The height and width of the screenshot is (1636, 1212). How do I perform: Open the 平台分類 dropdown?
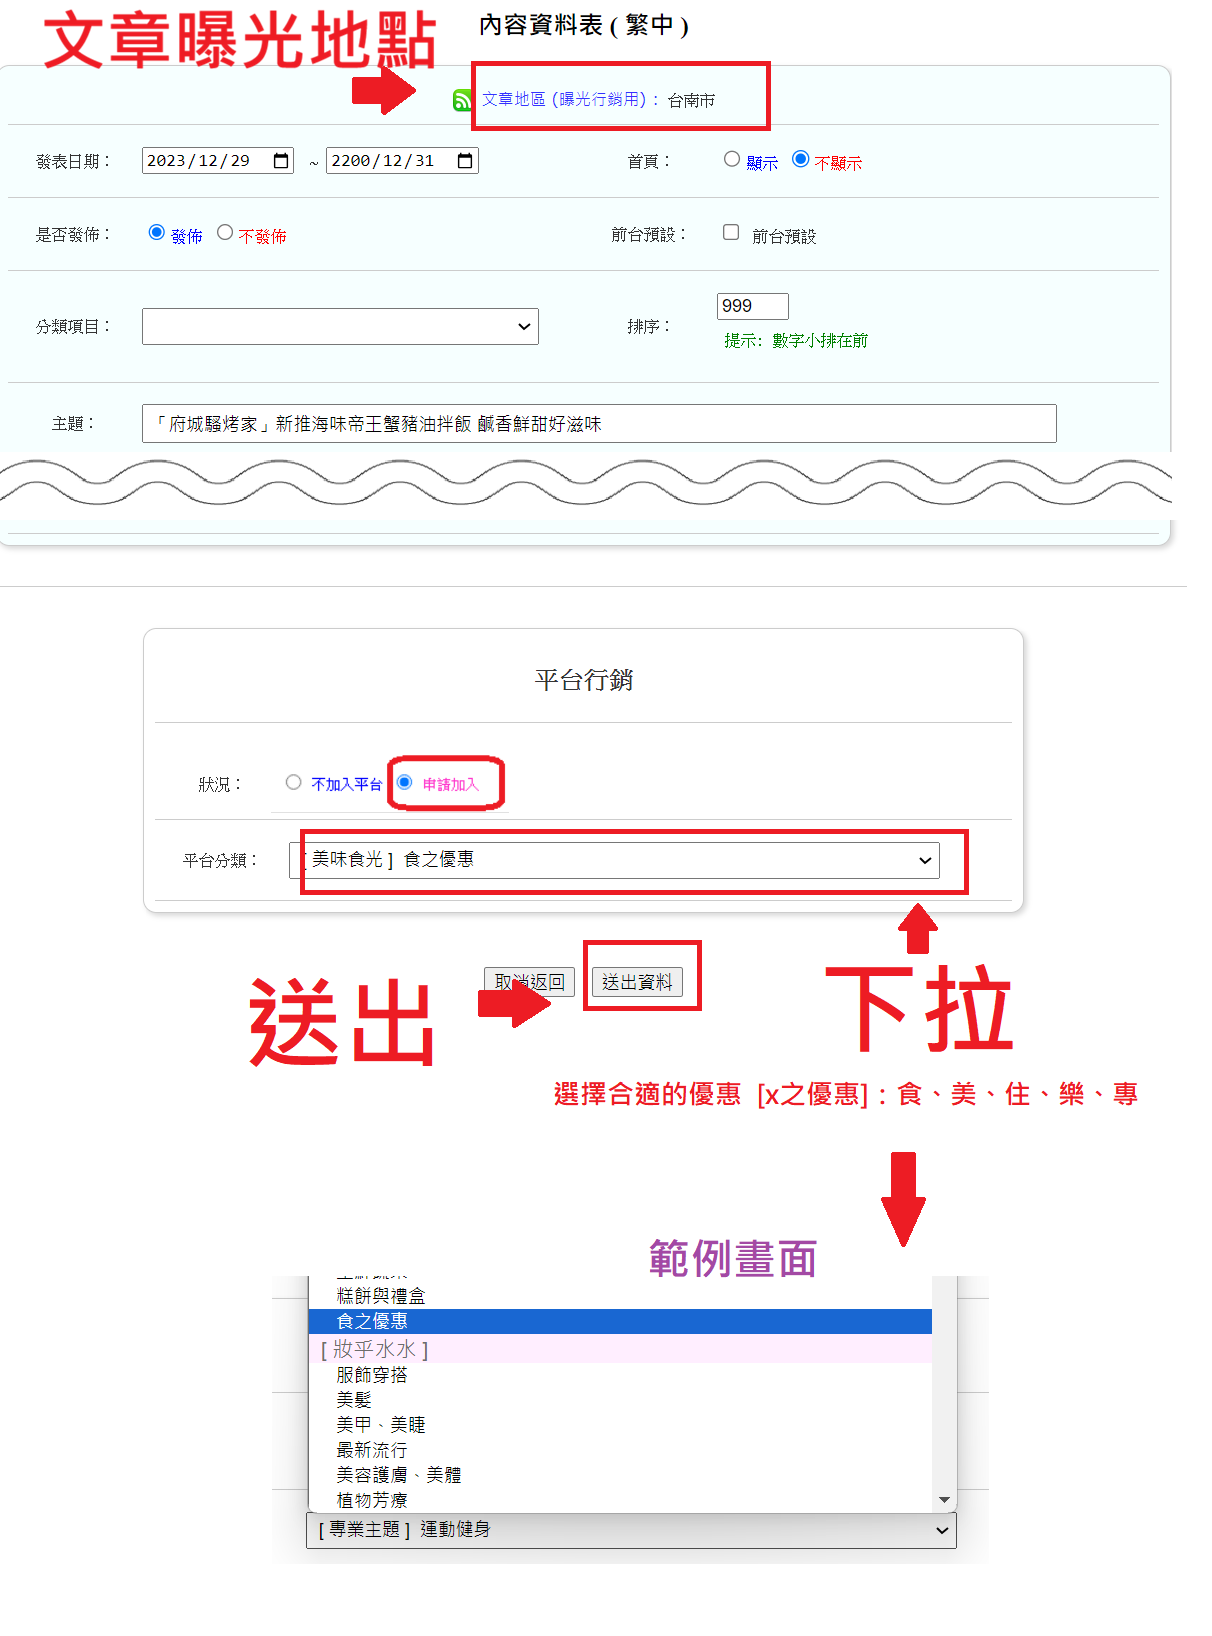coord(620,860)
